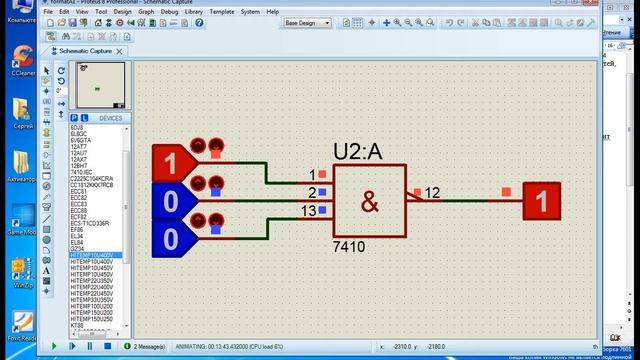The image size is (640, 360).
Task: Click the blue Help question mark icon
Action: pyautogui.click(x=199, y=23)
